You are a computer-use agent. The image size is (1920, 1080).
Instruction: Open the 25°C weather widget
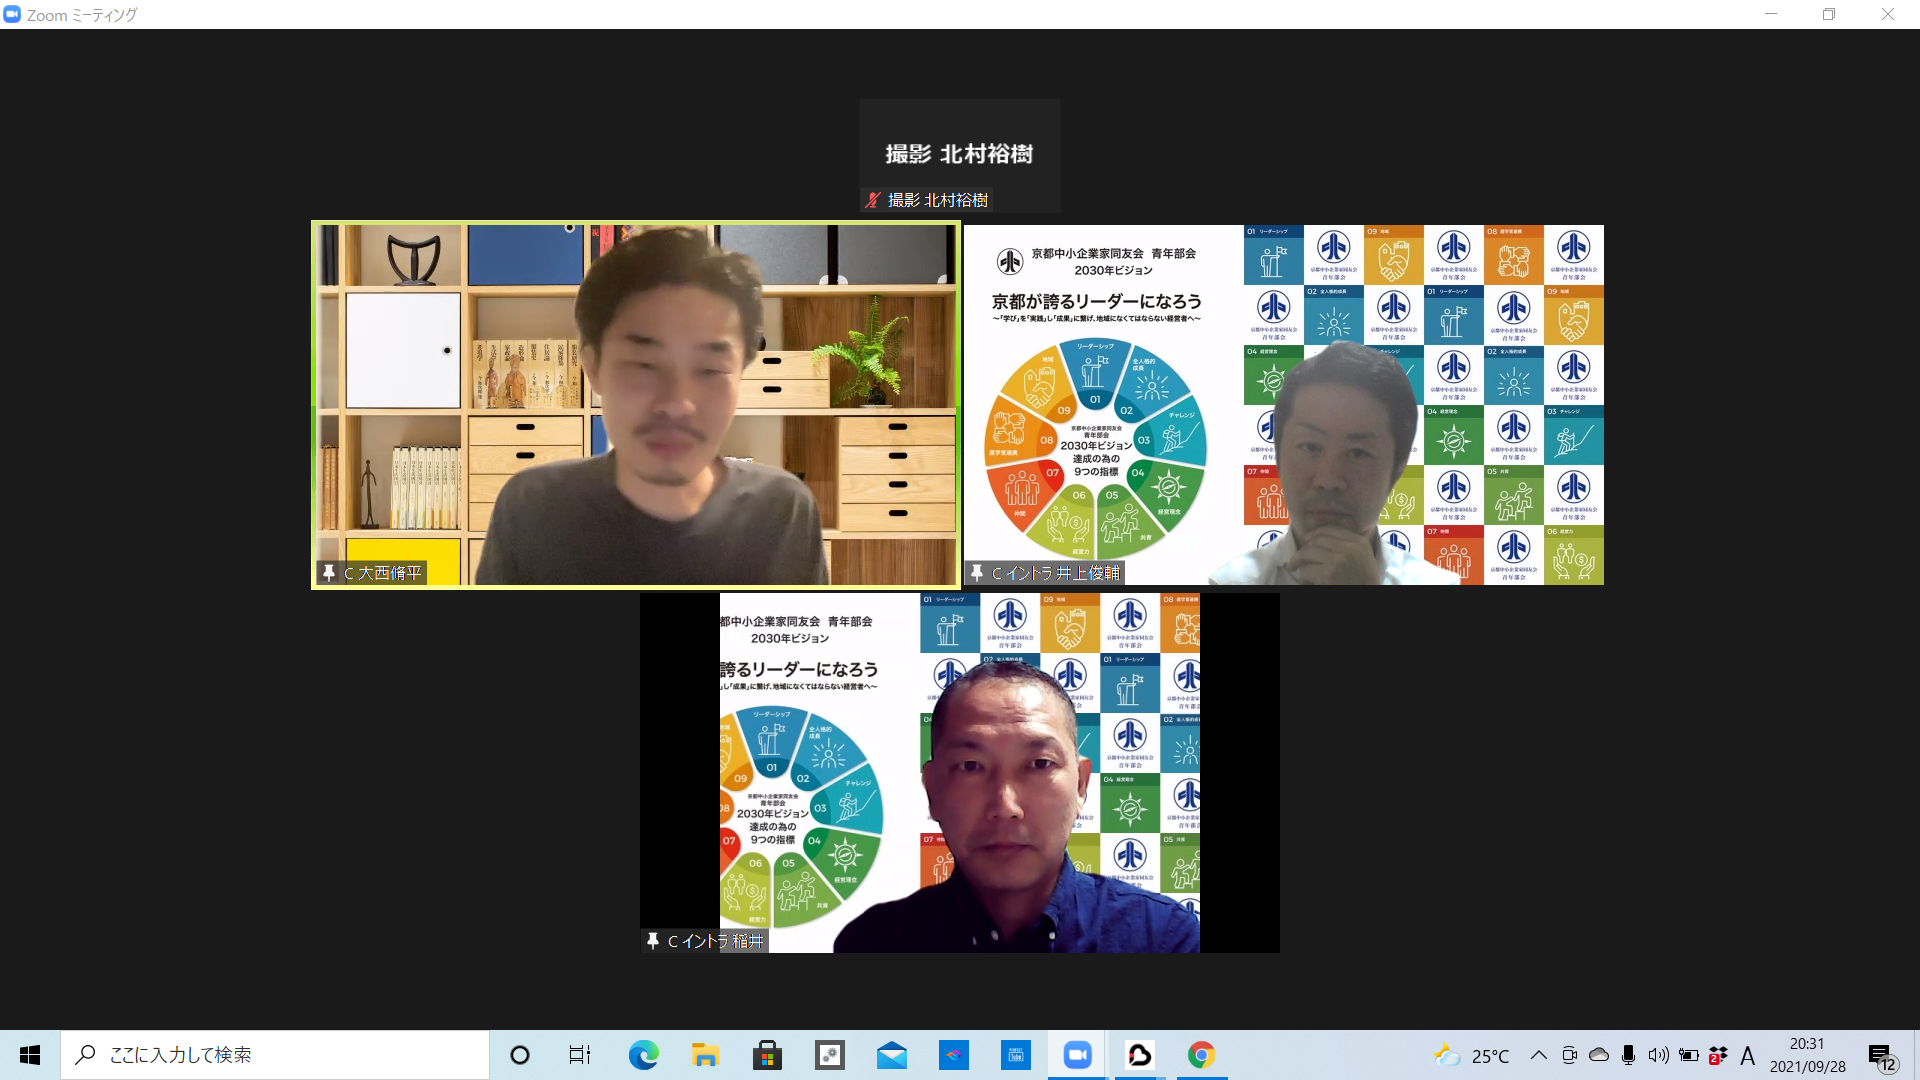pos(1472,1055)
